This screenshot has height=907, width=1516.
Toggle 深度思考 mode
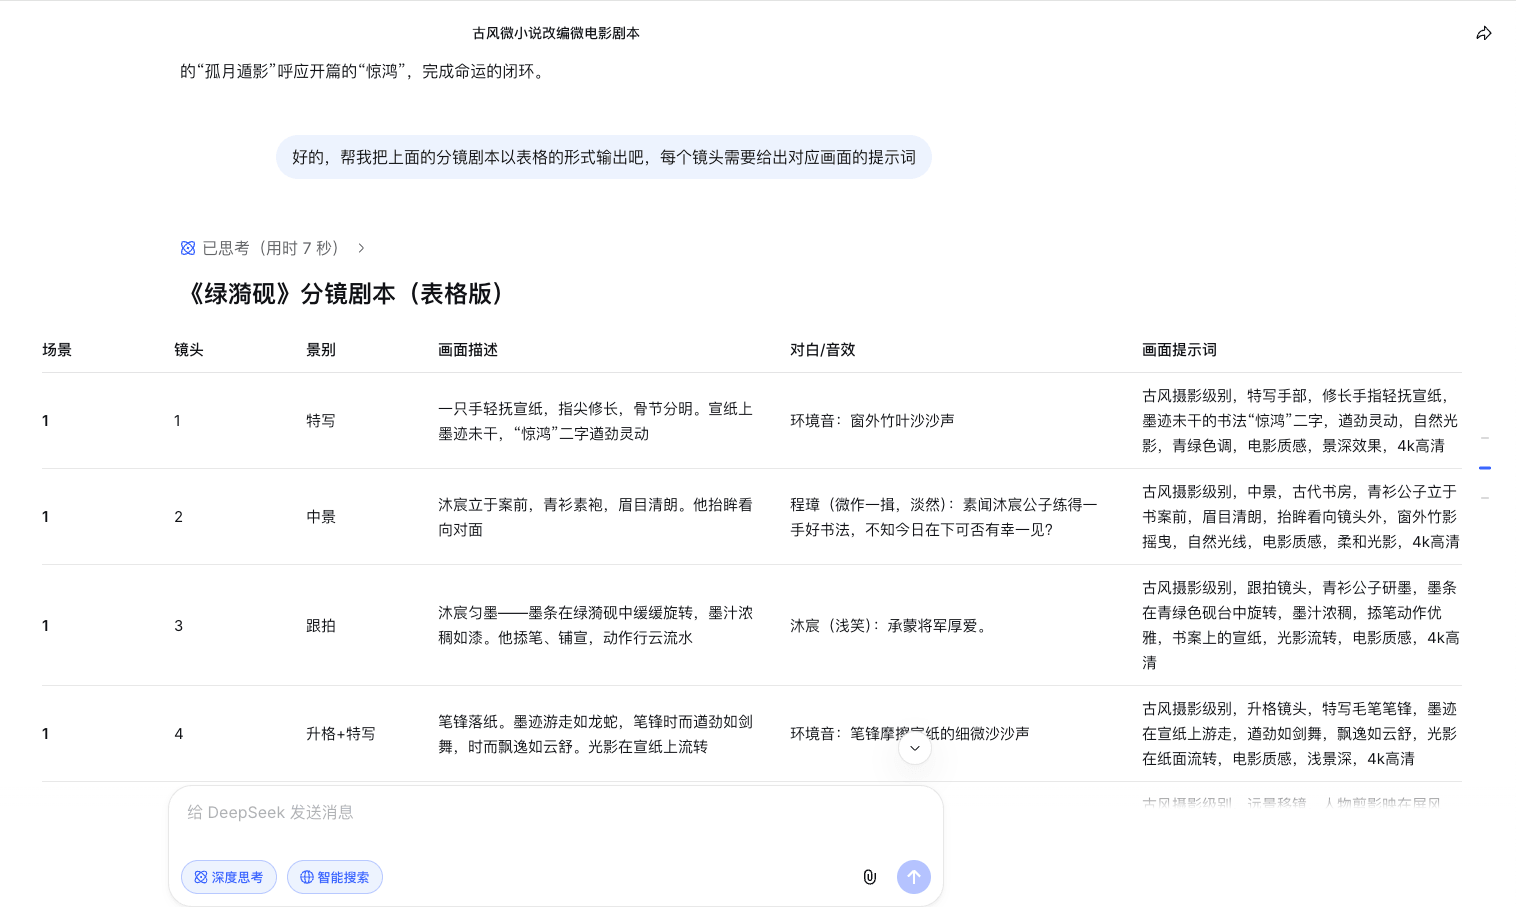(x=229, y=877)
